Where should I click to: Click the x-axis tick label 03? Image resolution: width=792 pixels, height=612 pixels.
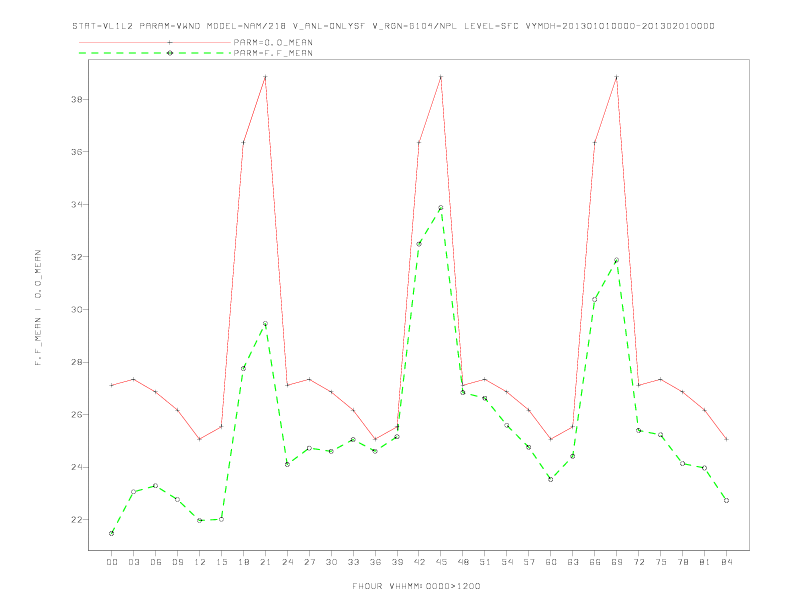pos(133,562)
